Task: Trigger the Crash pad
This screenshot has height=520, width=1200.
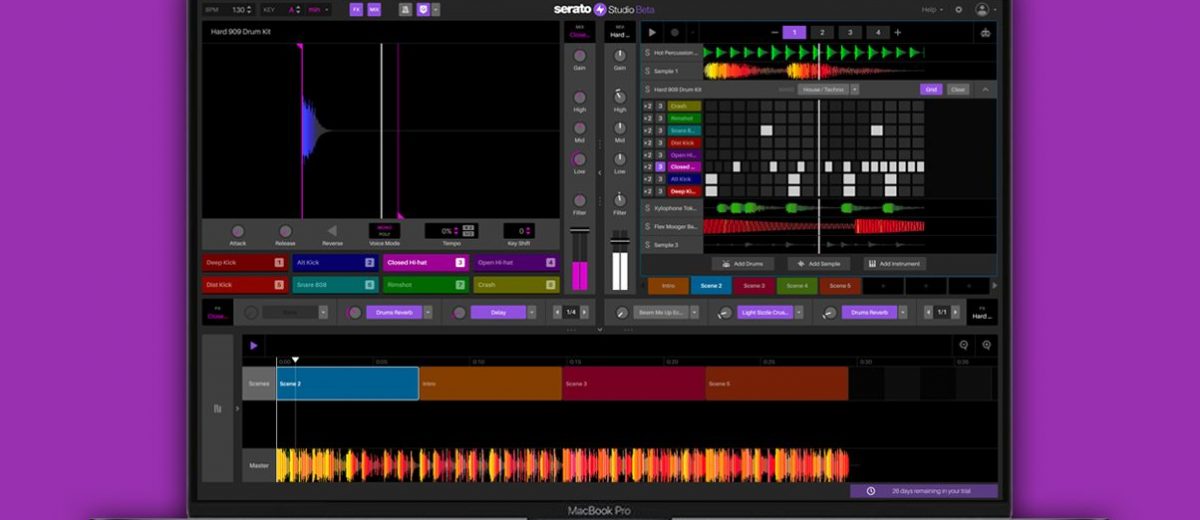Action: (x=515, y=285)
